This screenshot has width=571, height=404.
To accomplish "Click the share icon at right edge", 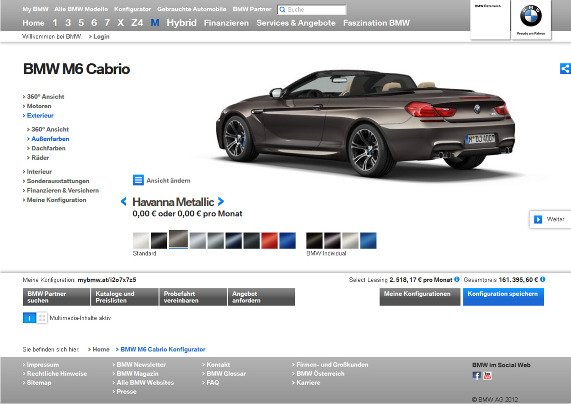I will pos(565,68).
